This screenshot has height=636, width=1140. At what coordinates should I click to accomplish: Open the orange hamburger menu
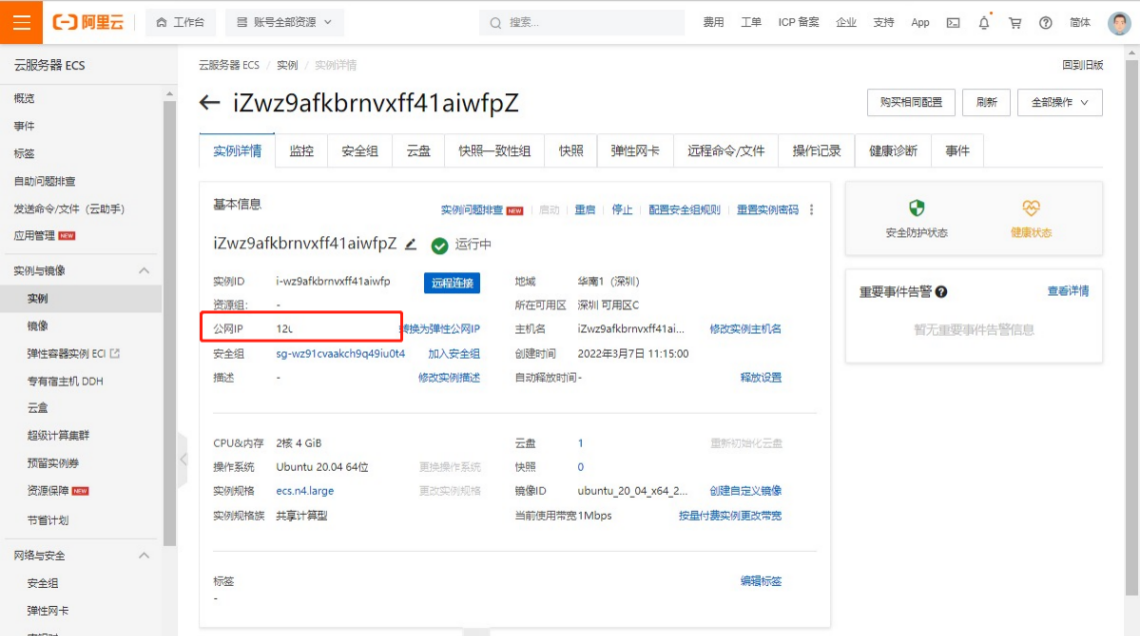click(x=21, y=22)
